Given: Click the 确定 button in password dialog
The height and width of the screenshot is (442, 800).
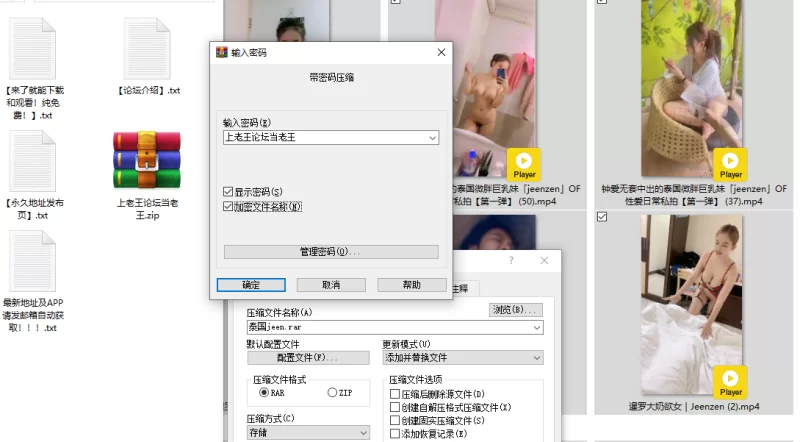Looking at the screenshot, I should click(x=251, y=285).
